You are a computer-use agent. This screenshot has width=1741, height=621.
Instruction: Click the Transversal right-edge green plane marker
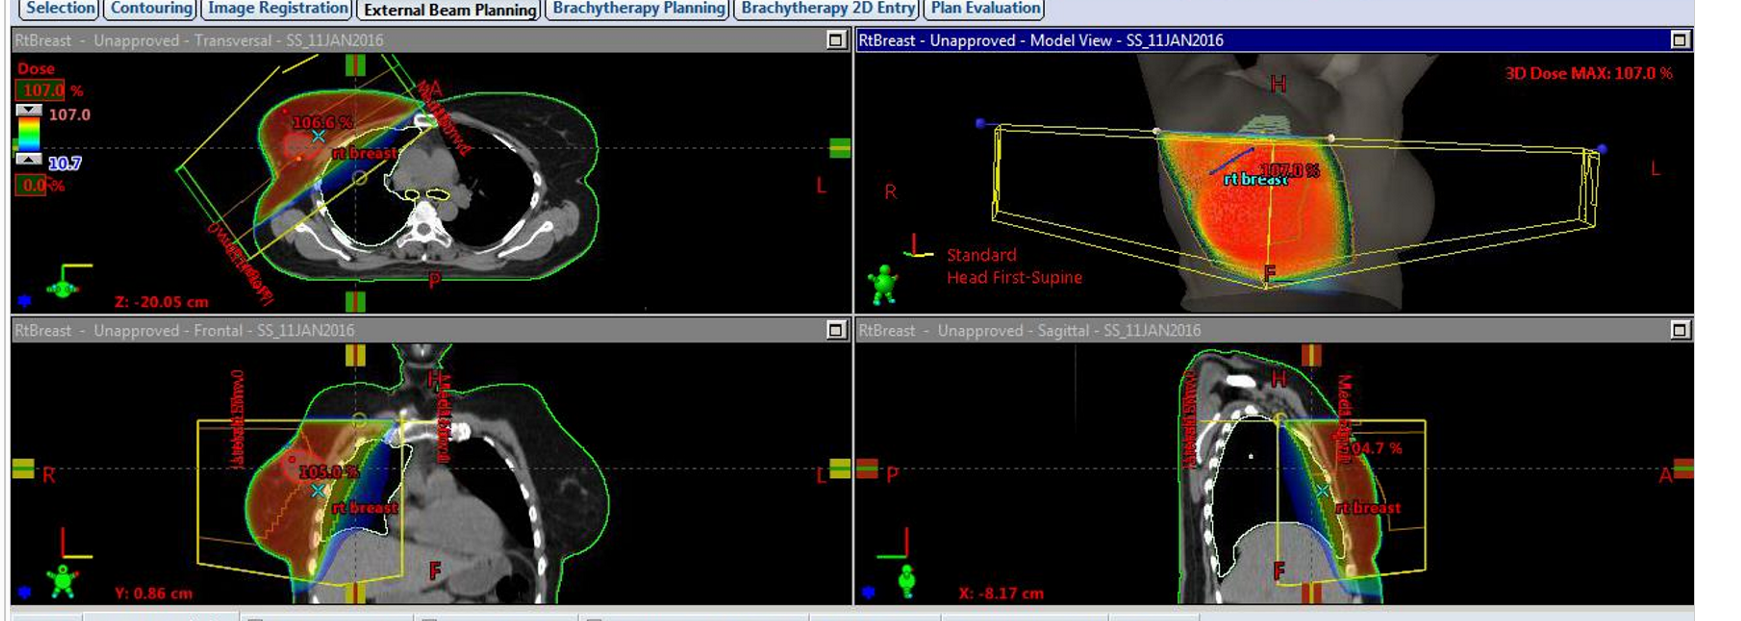pos(840,148)
